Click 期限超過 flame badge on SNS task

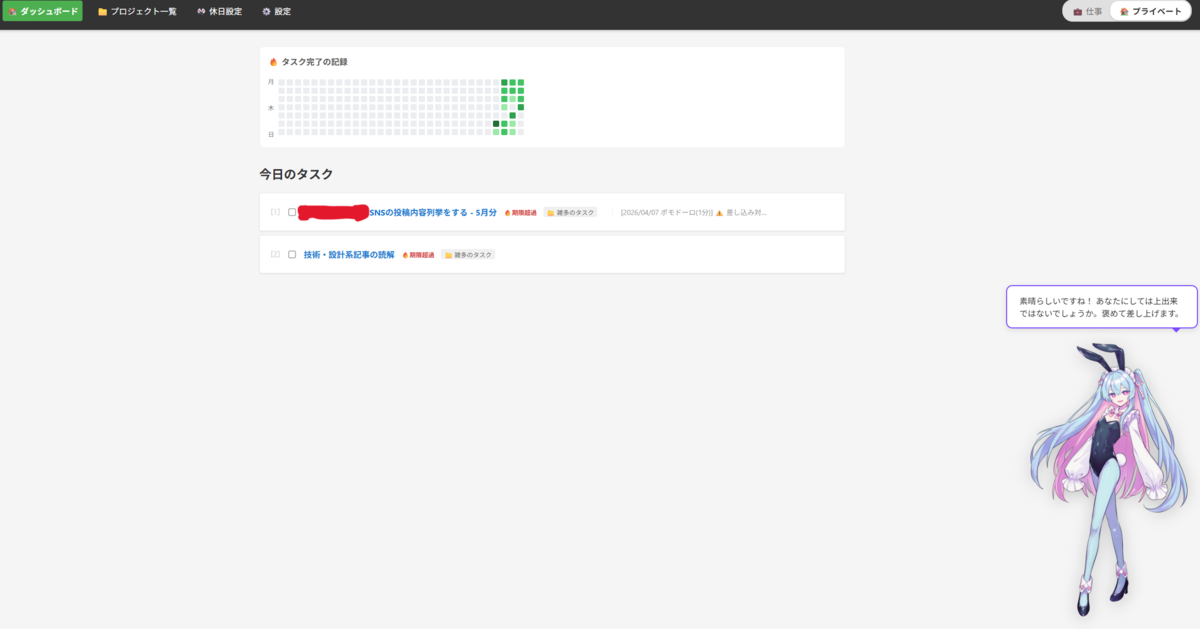coord(521,212)
